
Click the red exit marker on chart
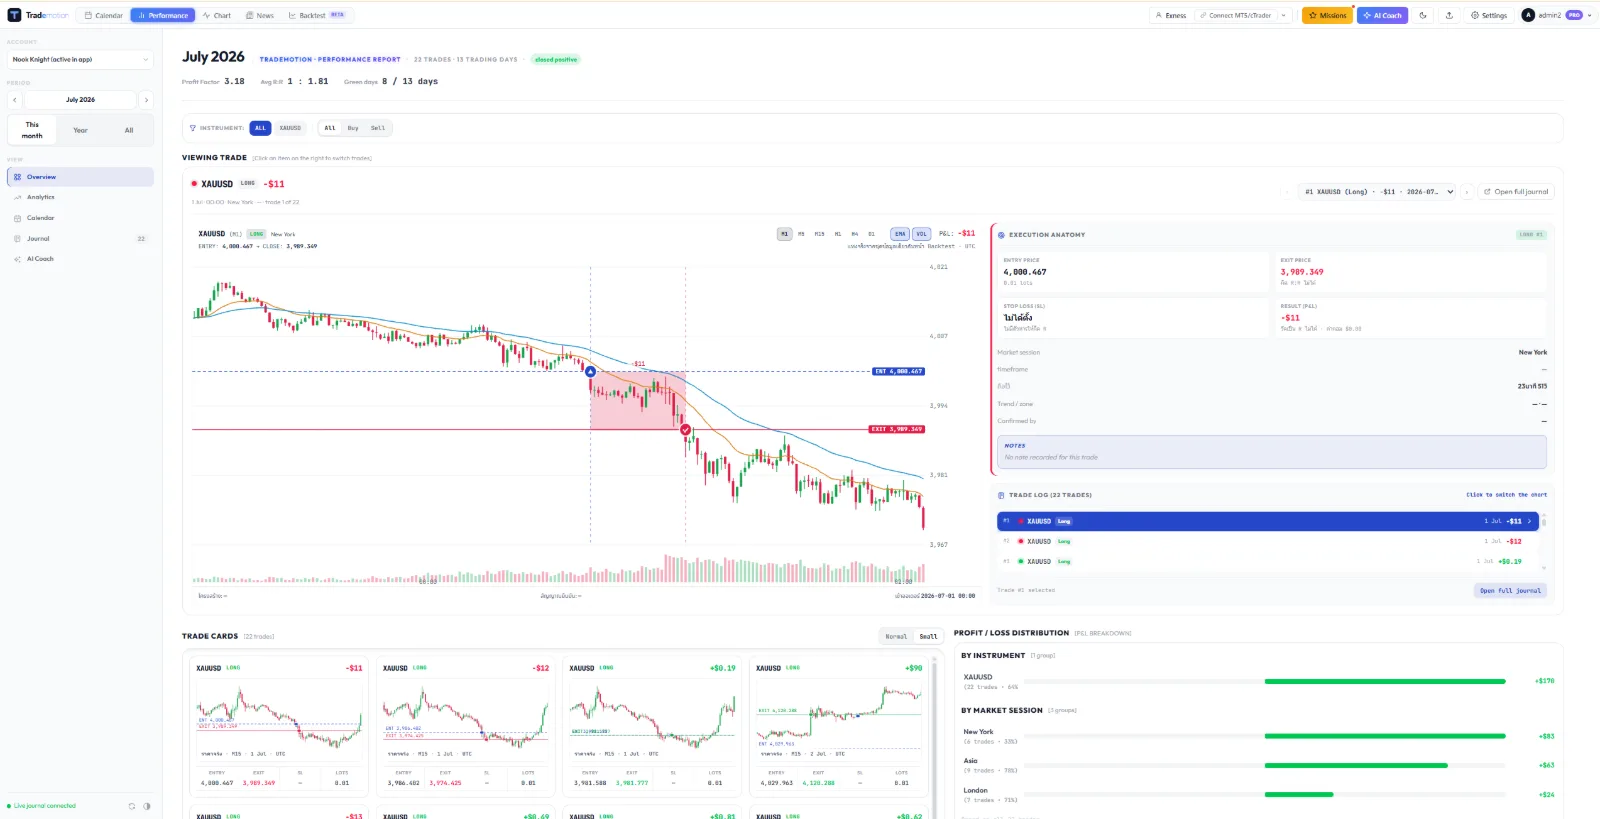(685, 430)
